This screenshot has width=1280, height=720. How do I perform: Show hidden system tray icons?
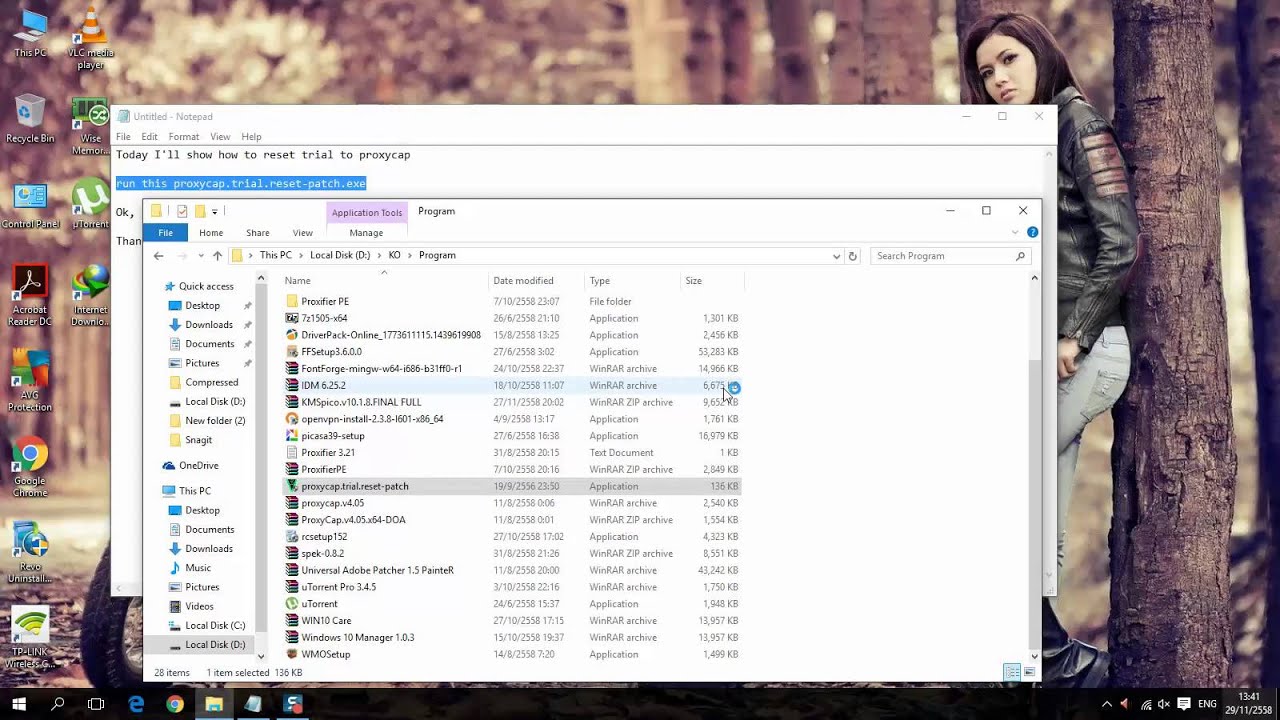[x=1106, y=704]
